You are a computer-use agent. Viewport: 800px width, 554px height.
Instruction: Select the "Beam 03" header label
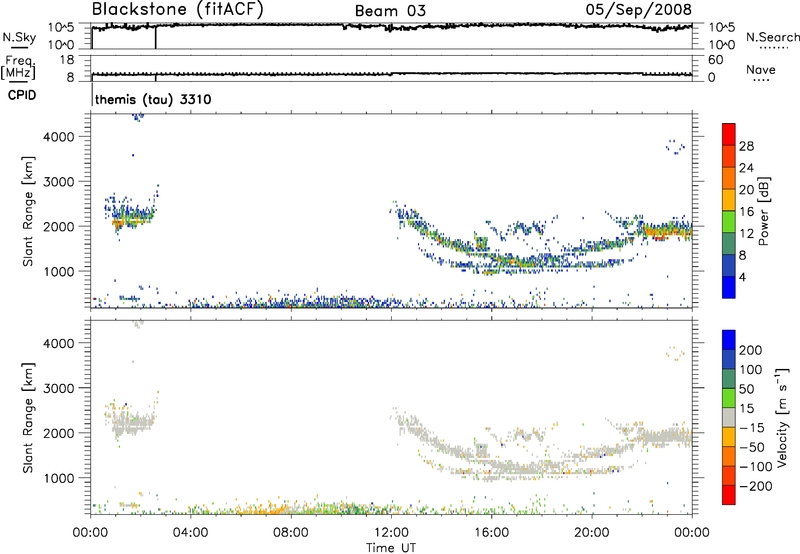coord(390,11)
